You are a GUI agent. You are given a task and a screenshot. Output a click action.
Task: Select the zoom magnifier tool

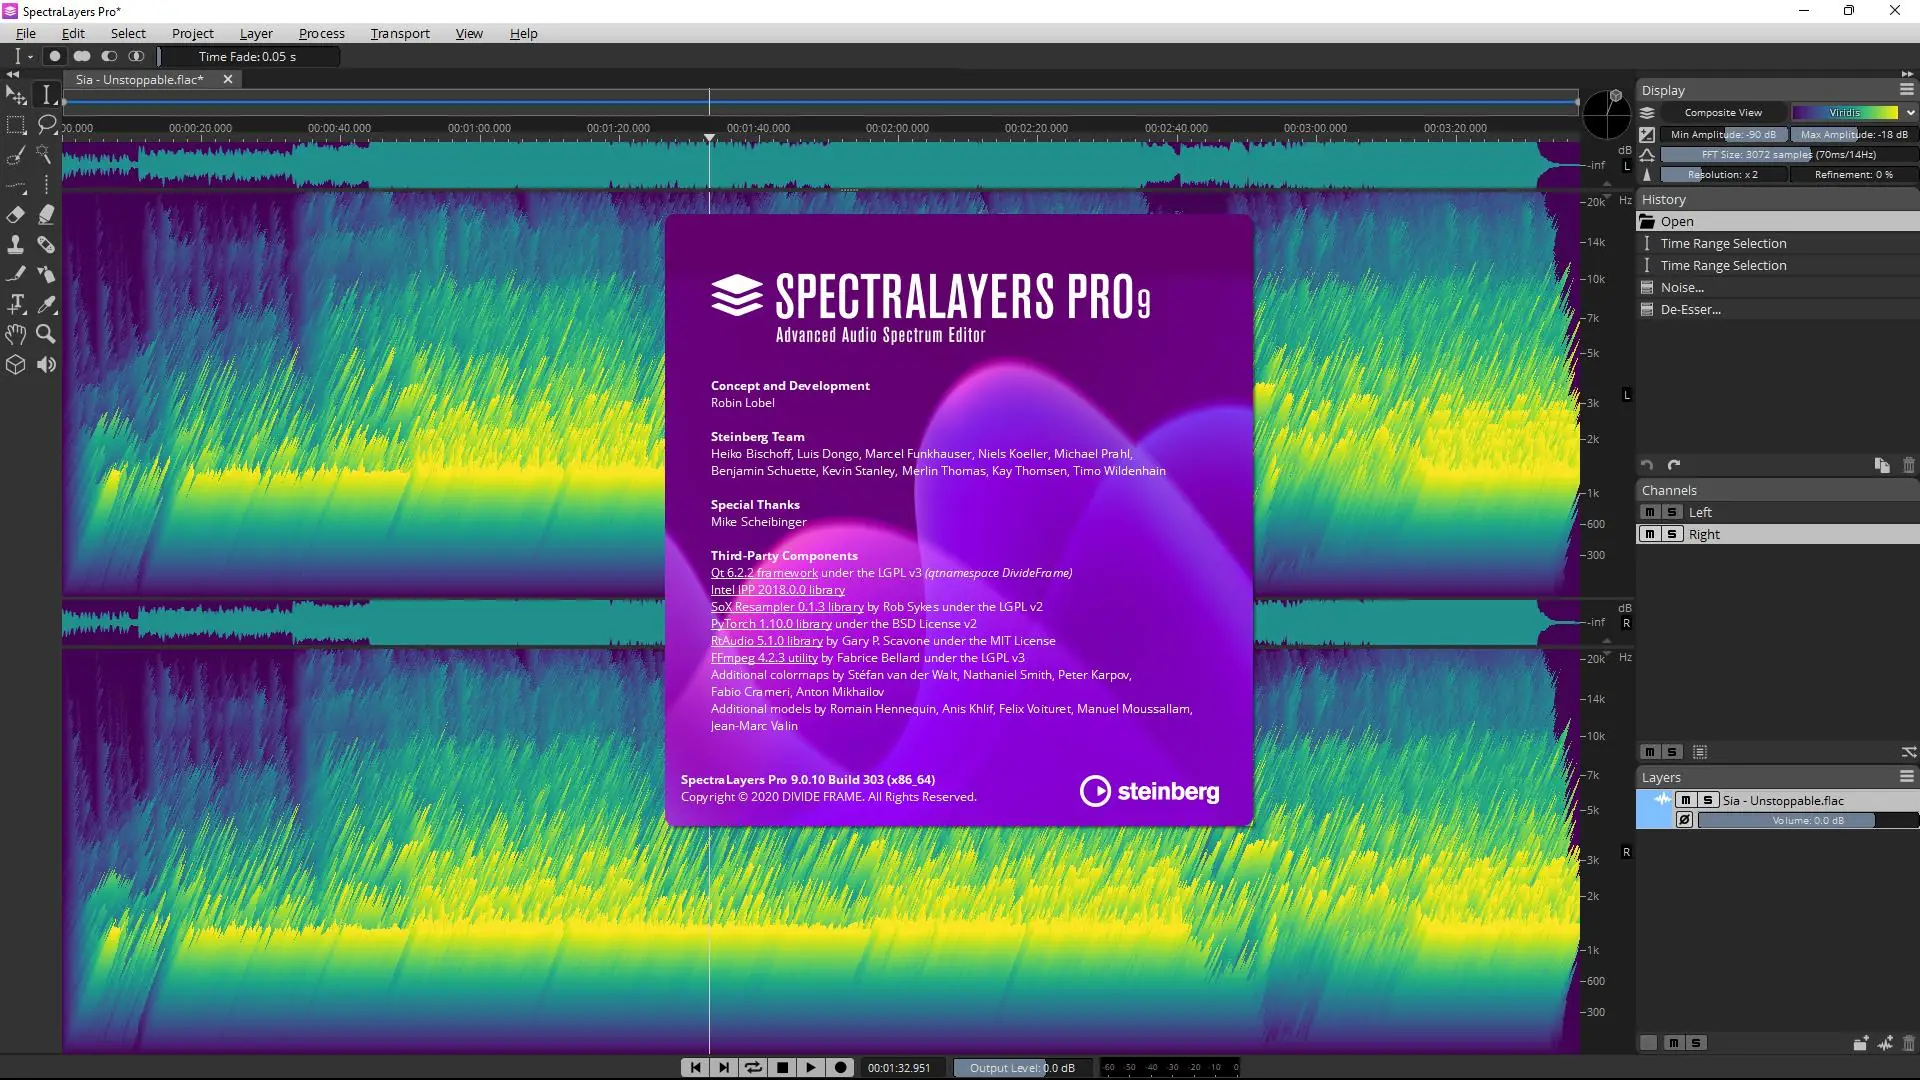[x=46, y=335]
